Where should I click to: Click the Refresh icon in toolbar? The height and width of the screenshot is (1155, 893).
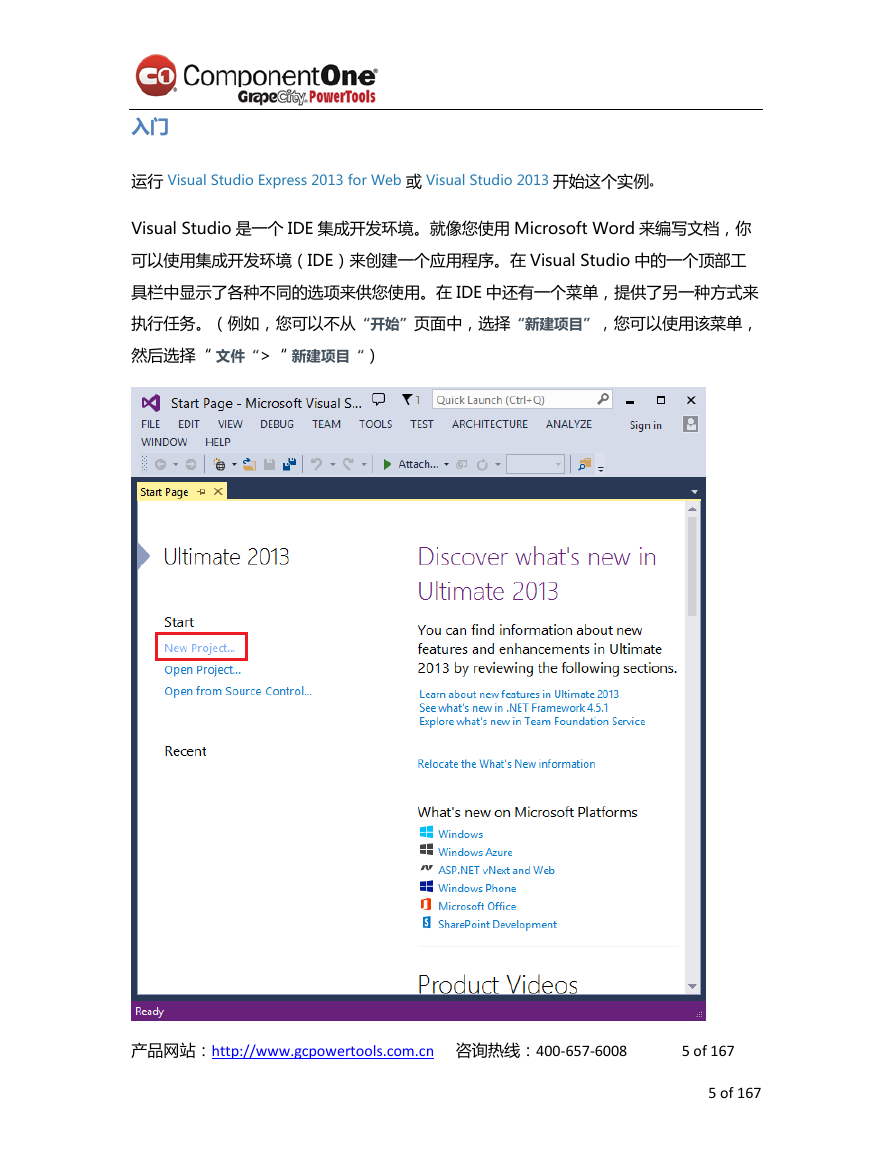click(483, 464)
